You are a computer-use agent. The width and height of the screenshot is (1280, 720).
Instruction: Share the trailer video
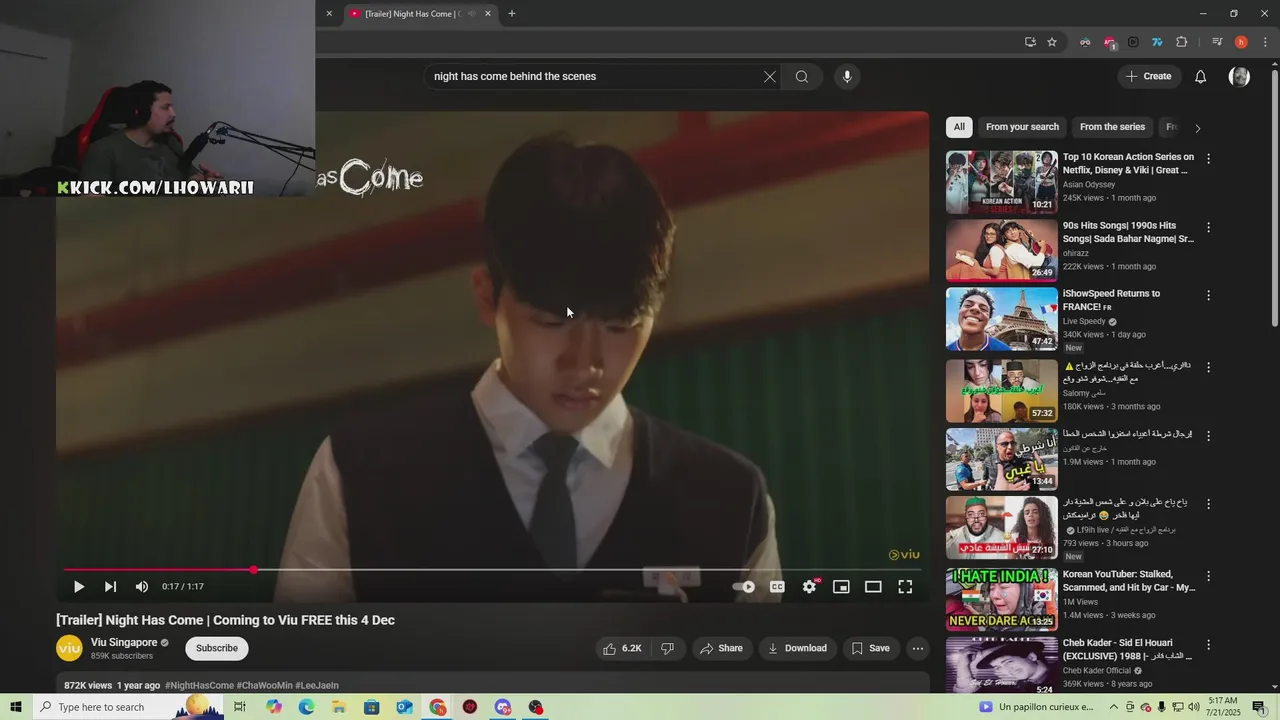pyautogui.click(x=721, y=649)
